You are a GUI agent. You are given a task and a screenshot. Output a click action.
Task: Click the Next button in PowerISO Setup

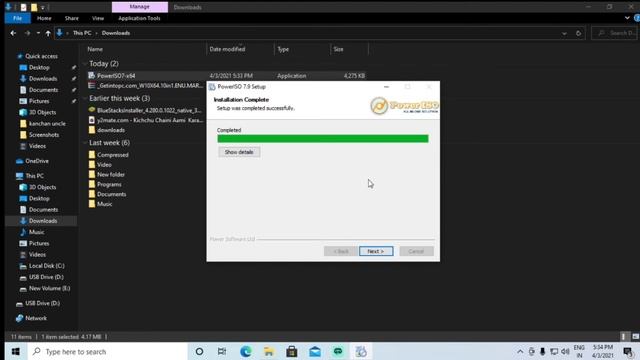[376, 251]
